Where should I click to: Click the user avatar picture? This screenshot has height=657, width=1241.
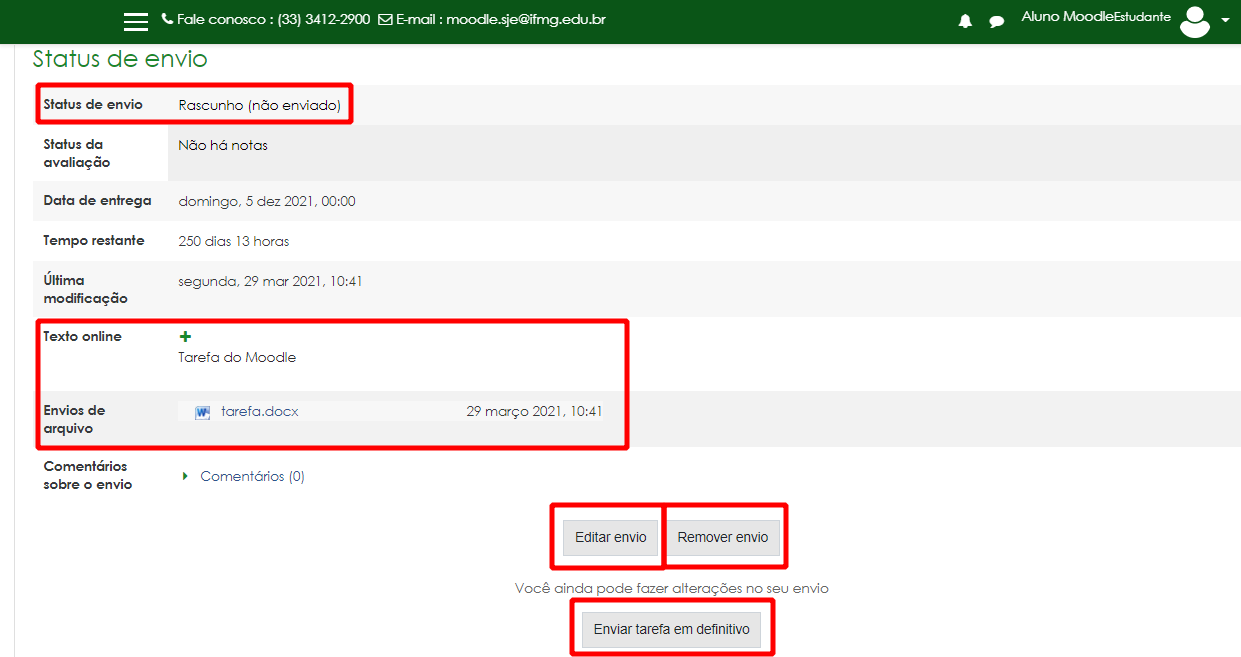1195,21
